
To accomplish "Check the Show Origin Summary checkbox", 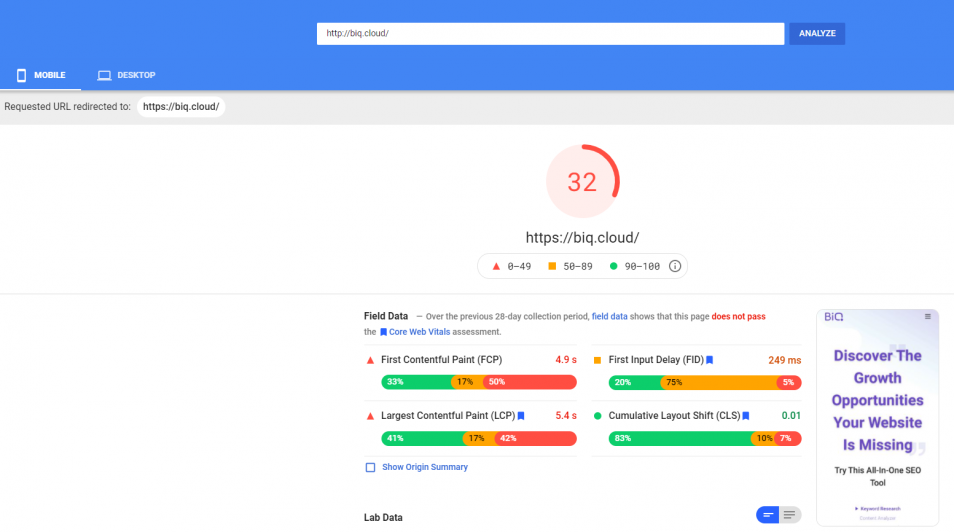I will tap(370, 467).
